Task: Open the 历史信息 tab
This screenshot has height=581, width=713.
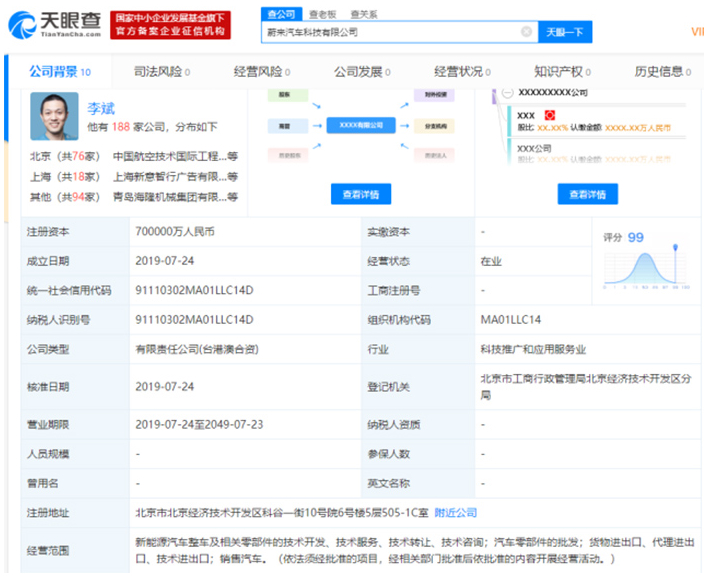Action: pyautogui.click(x=661, y=71)
